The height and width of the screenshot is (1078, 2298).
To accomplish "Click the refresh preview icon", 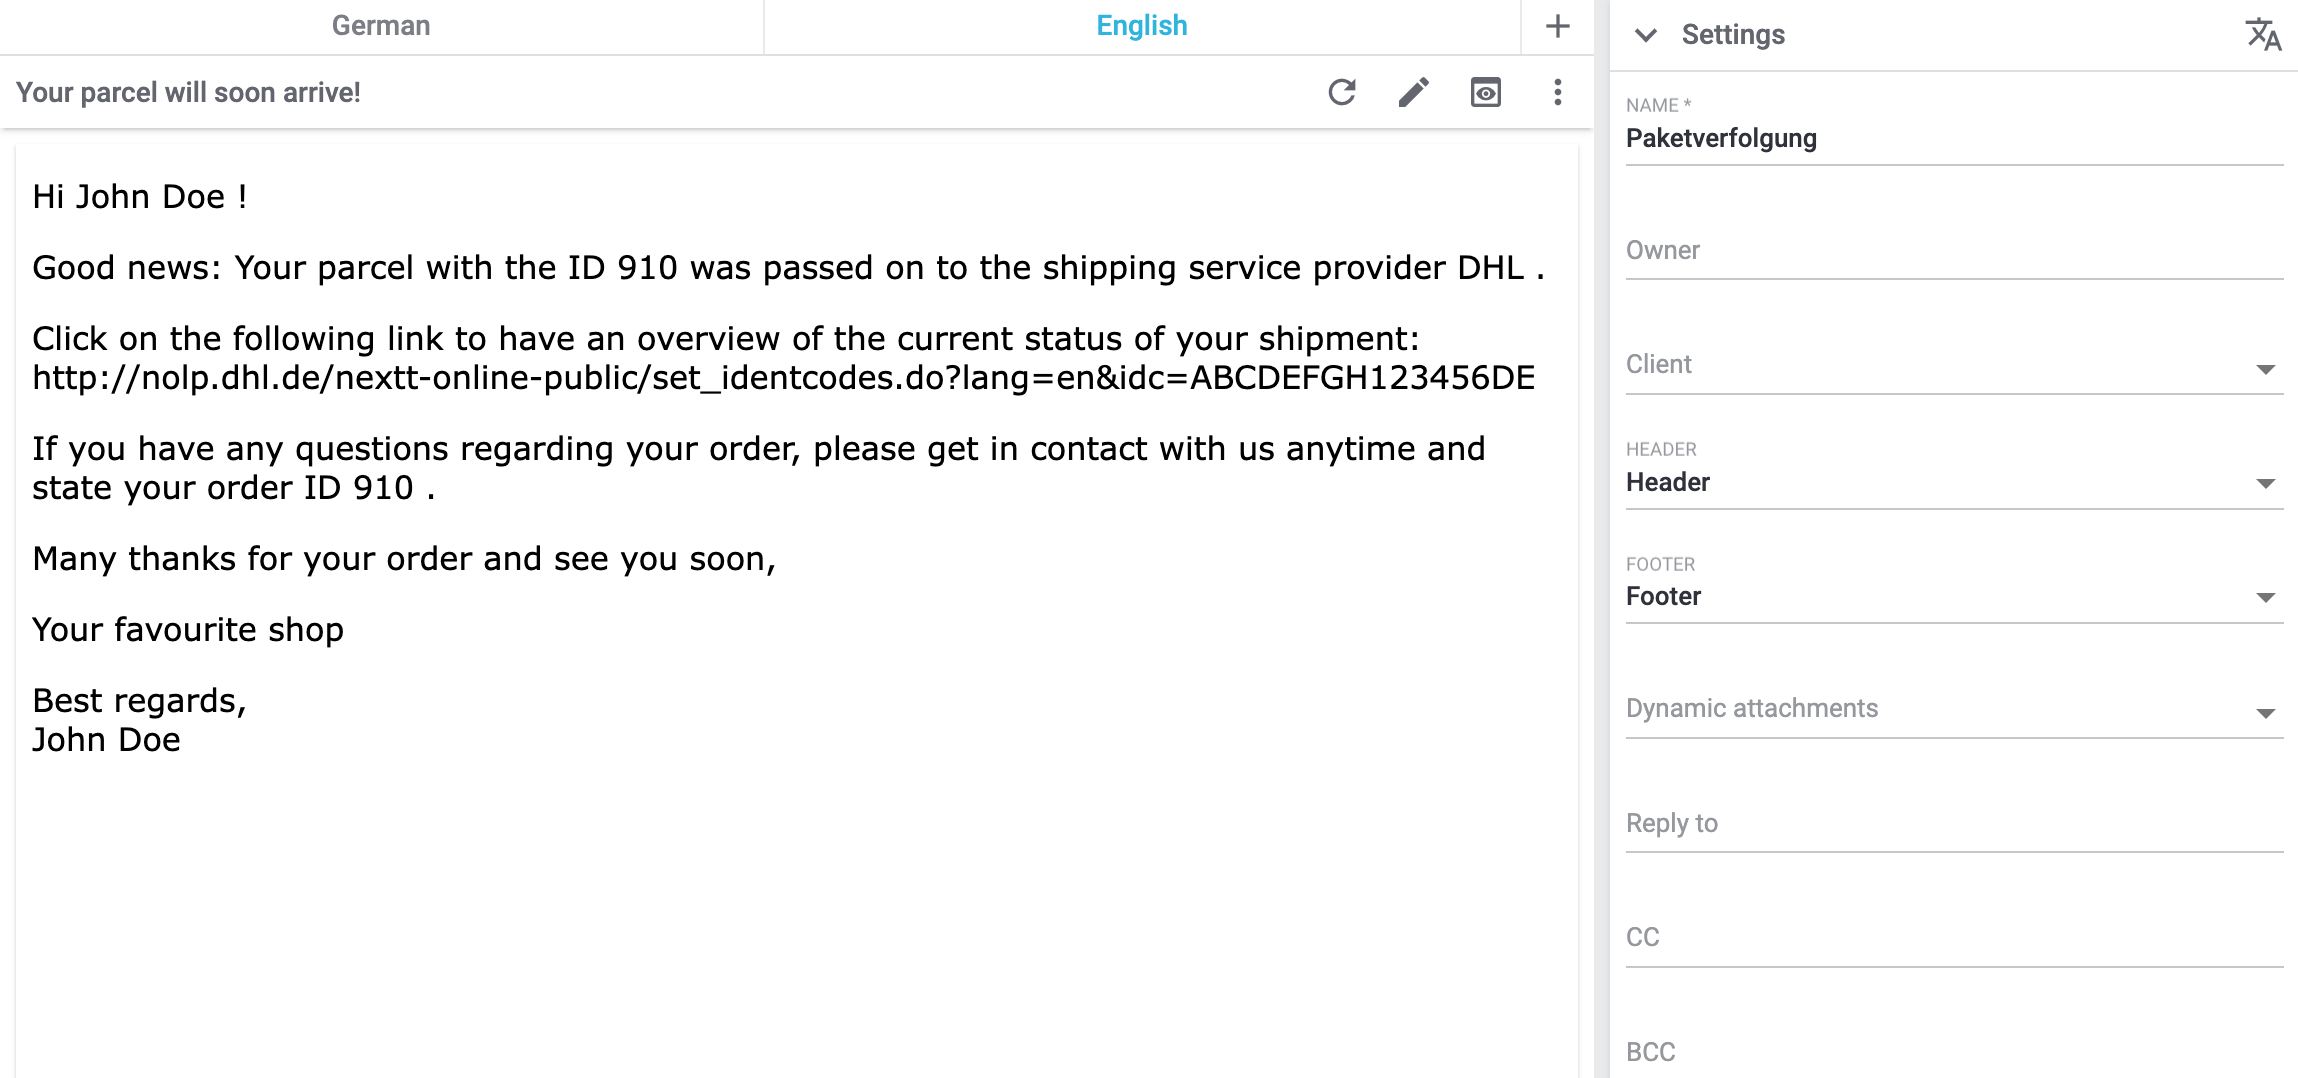I will point(1342,92).
